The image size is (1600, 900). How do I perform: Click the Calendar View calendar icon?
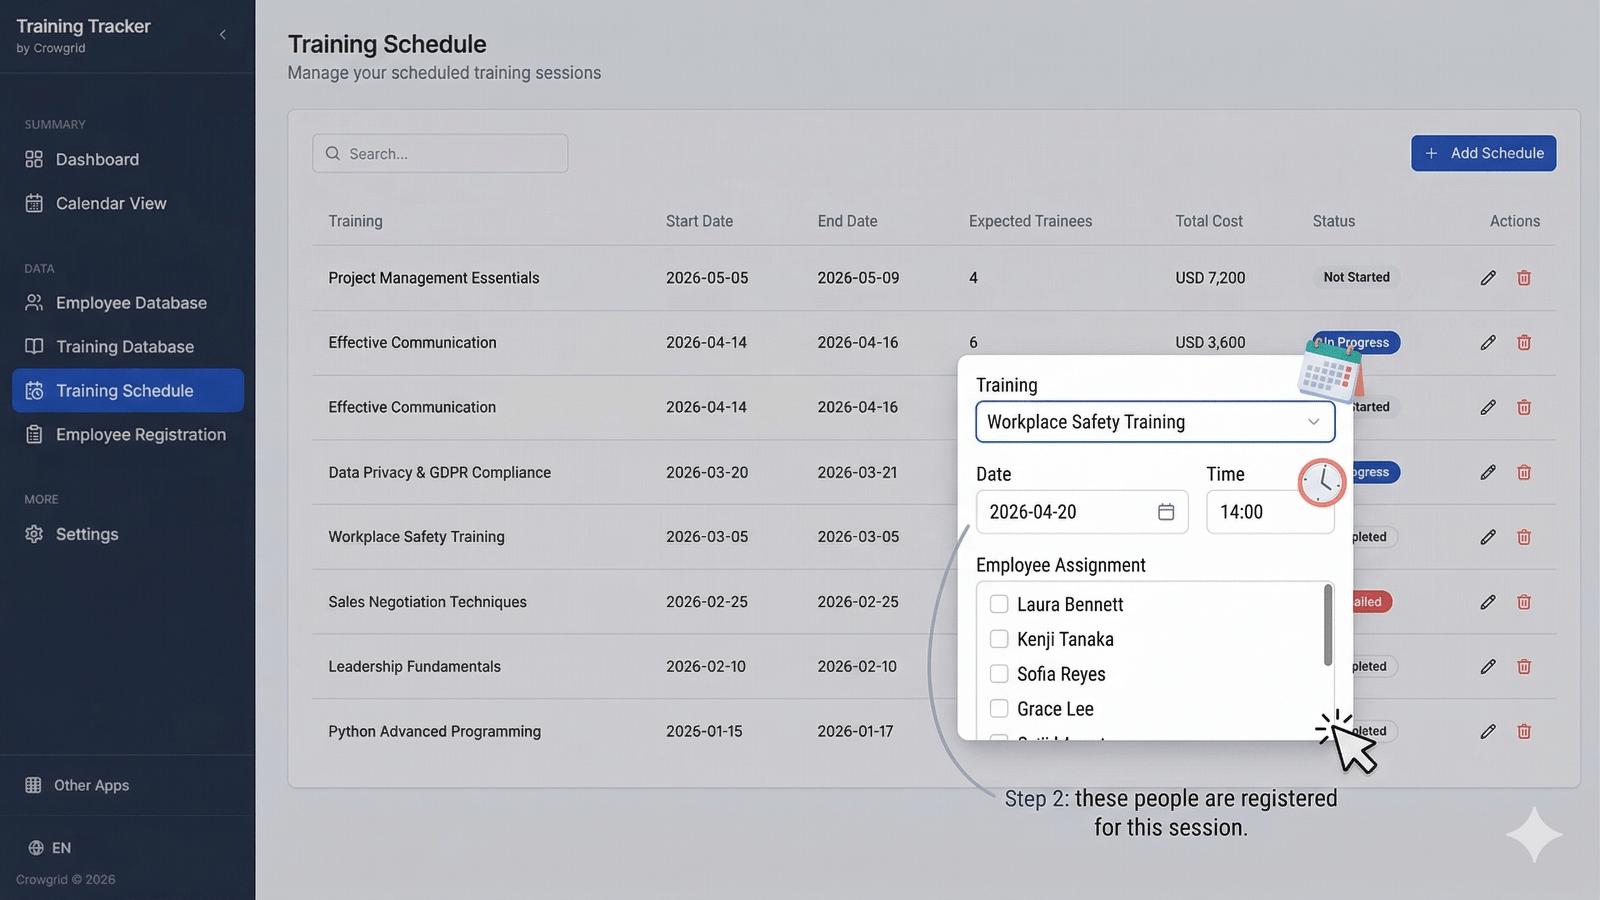34,203
